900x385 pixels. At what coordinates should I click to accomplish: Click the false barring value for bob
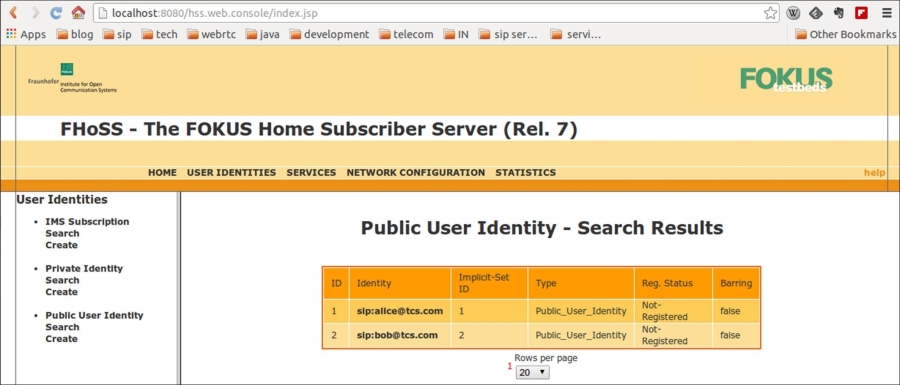point(730,335)
